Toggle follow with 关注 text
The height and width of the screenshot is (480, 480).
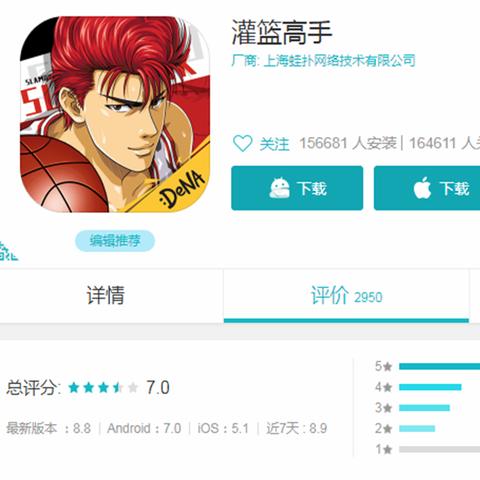274,144
